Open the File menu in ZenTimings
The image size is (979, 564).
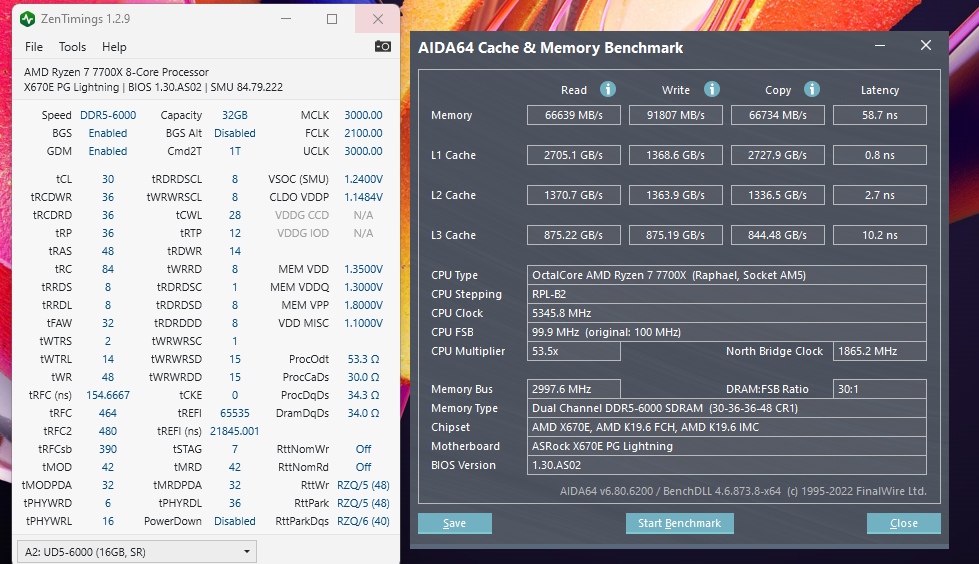(x=34, y=47)
